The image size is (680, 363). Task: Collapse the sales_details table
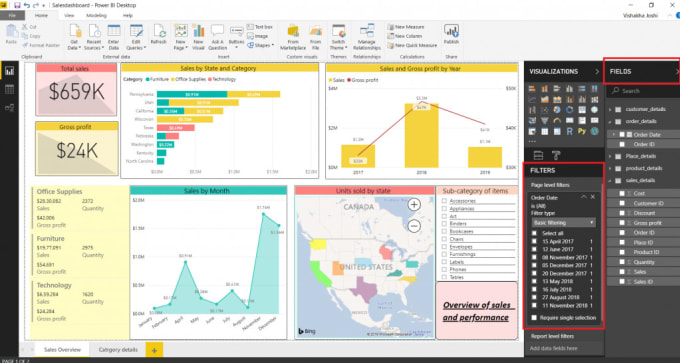[610, 180]
